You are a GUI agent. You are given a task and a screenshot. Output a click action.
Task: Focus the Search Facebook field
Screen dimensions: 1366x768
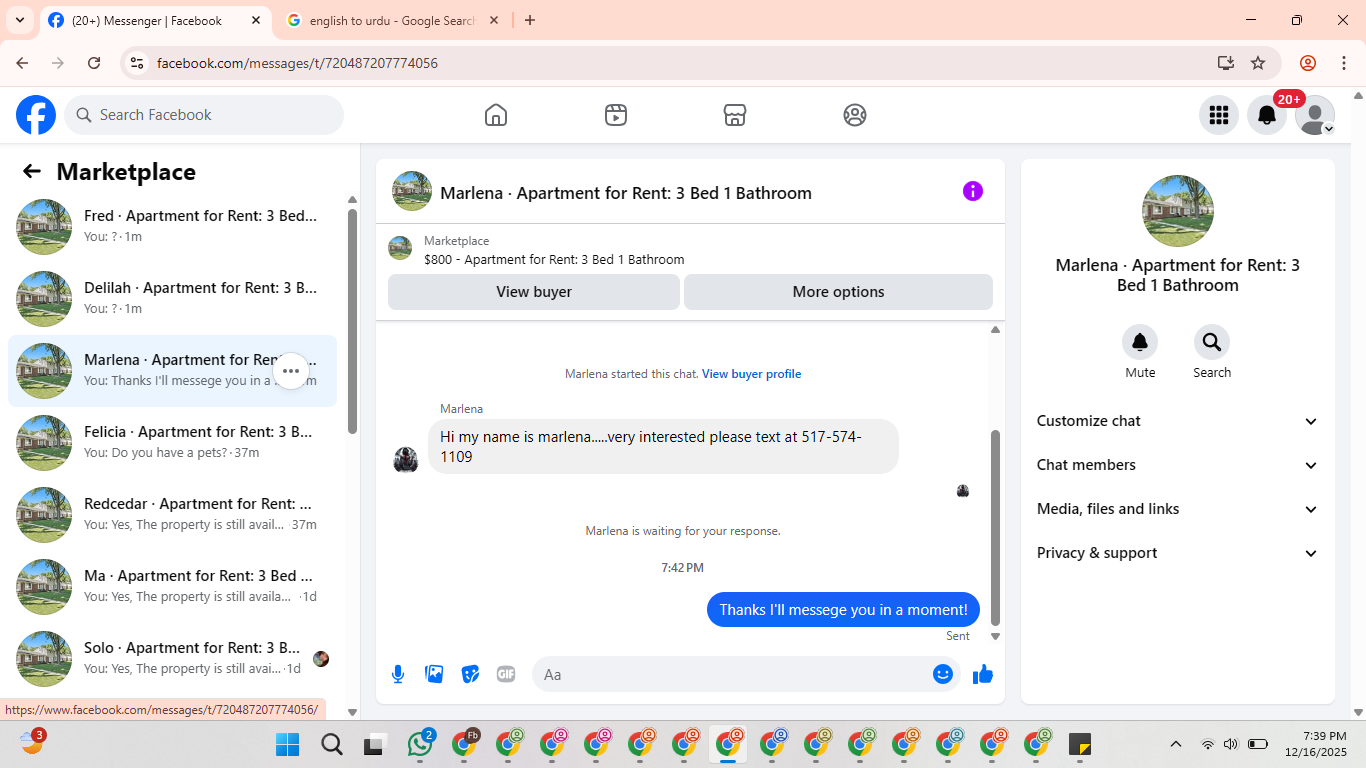[x=204, y=115]
